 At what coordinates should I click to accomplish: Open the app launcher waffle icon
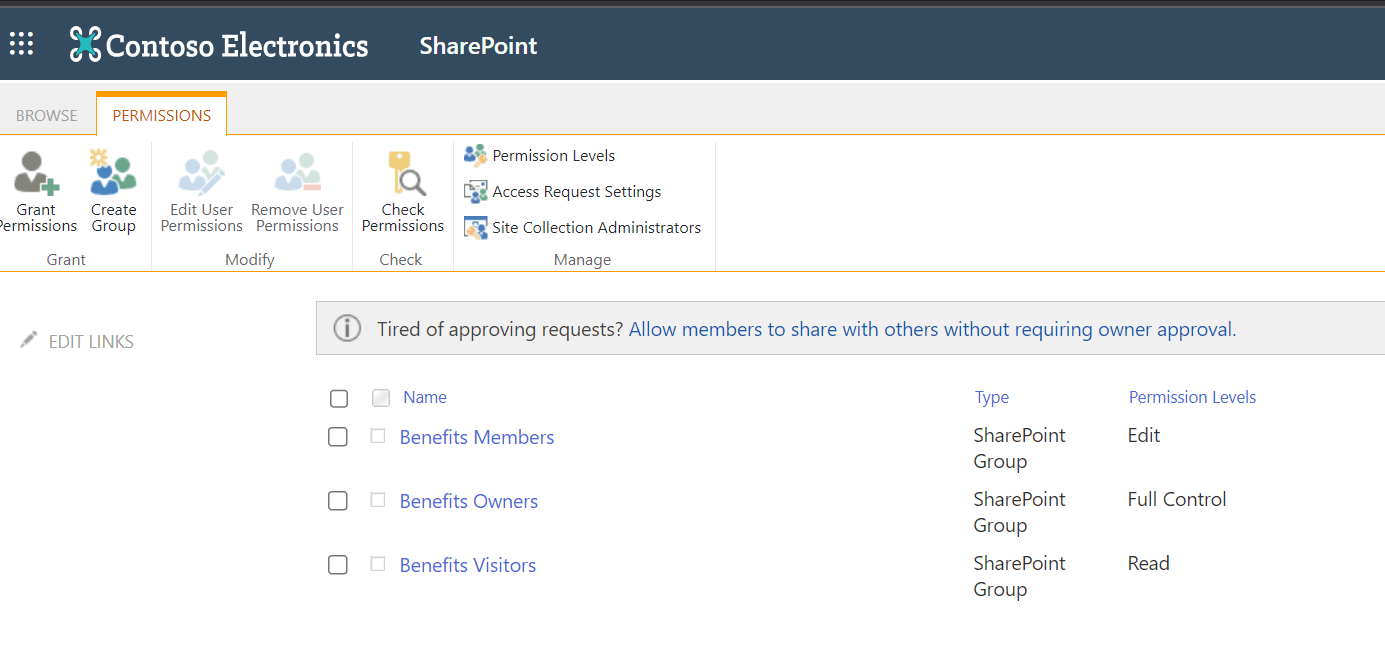click(21, 44)
